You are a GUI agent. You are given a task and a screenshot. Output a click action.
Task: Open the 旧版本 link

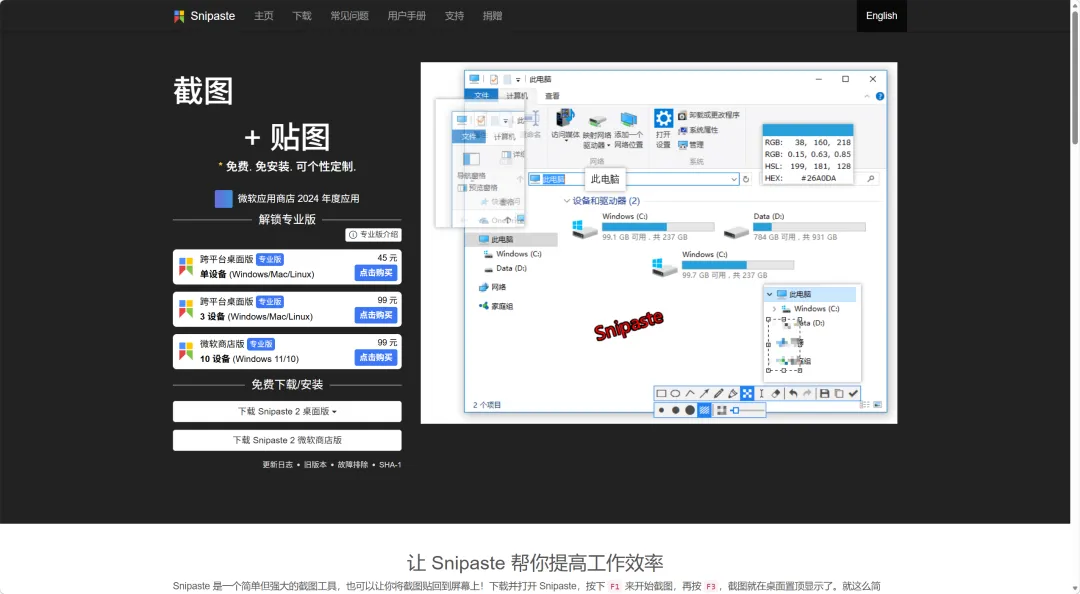pos(315,465)
